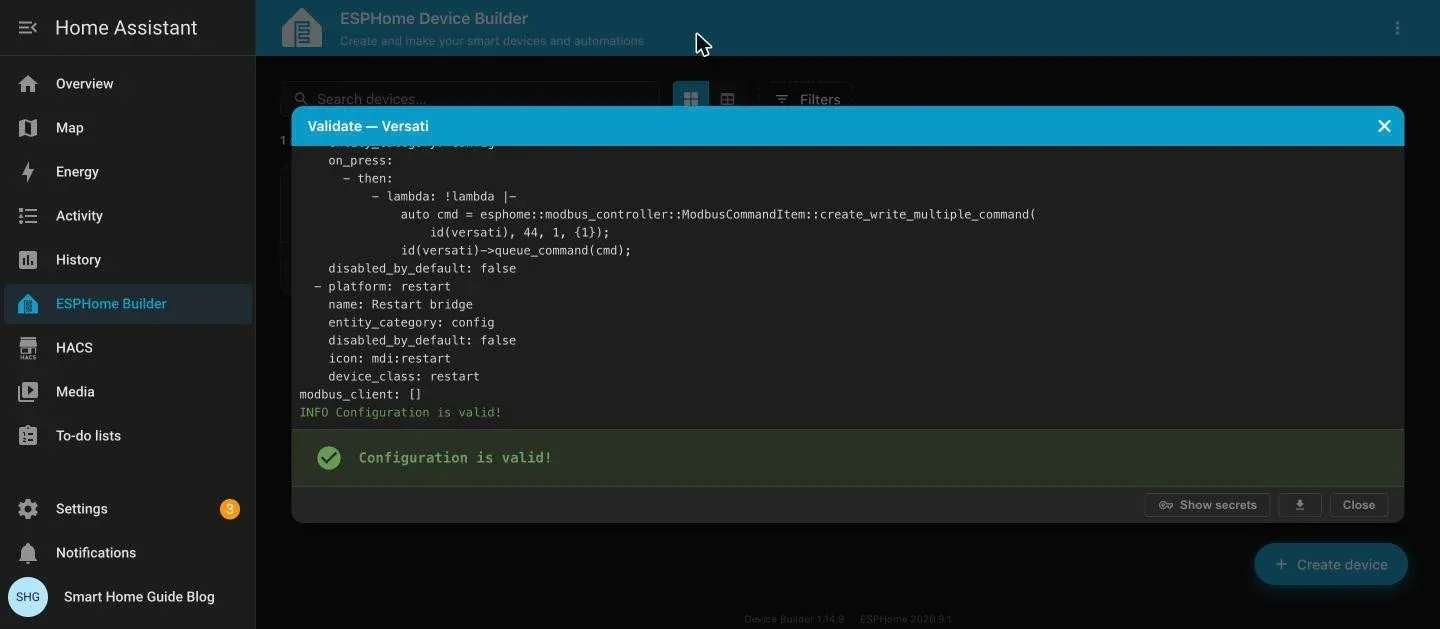Viewport: 1440px width, 629px height.
Task: Click 'icon: mdi:restart' line
Action: tap(389, 358)
